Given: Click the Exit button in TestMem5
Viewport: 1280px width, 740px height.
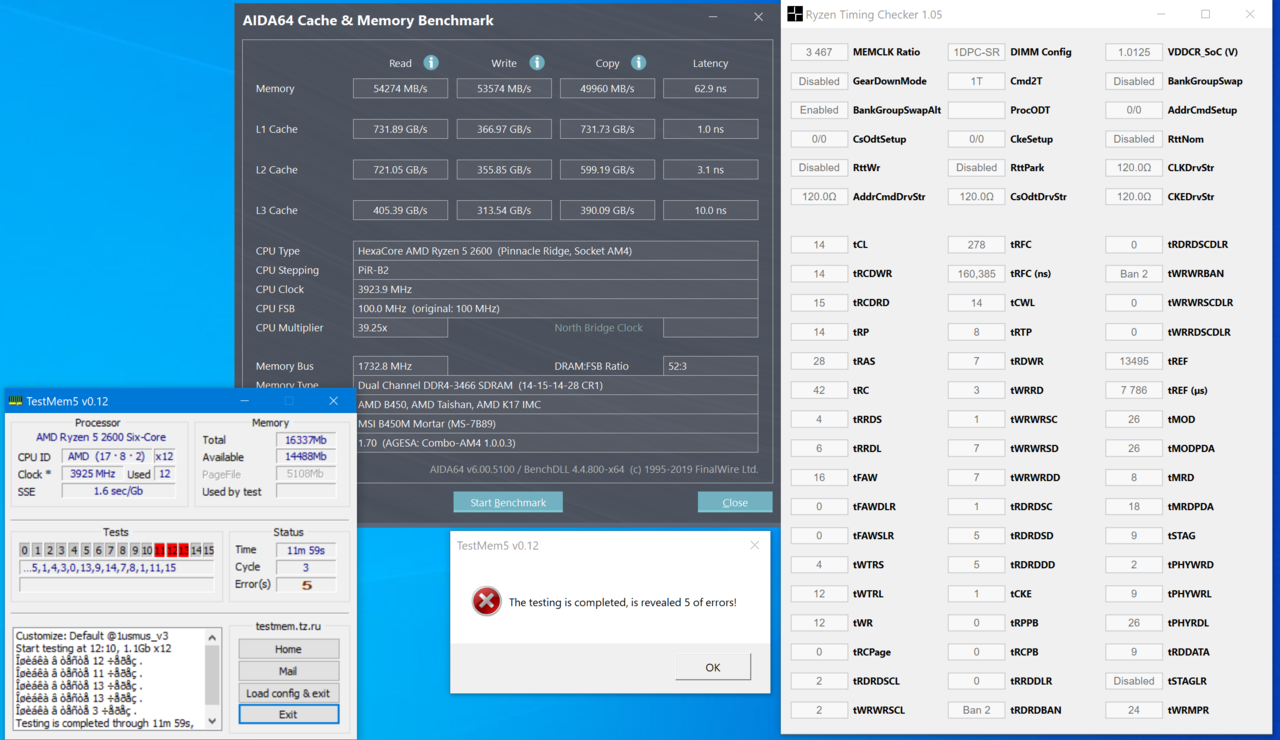Looking at the screenshot, I should (288, 714).
